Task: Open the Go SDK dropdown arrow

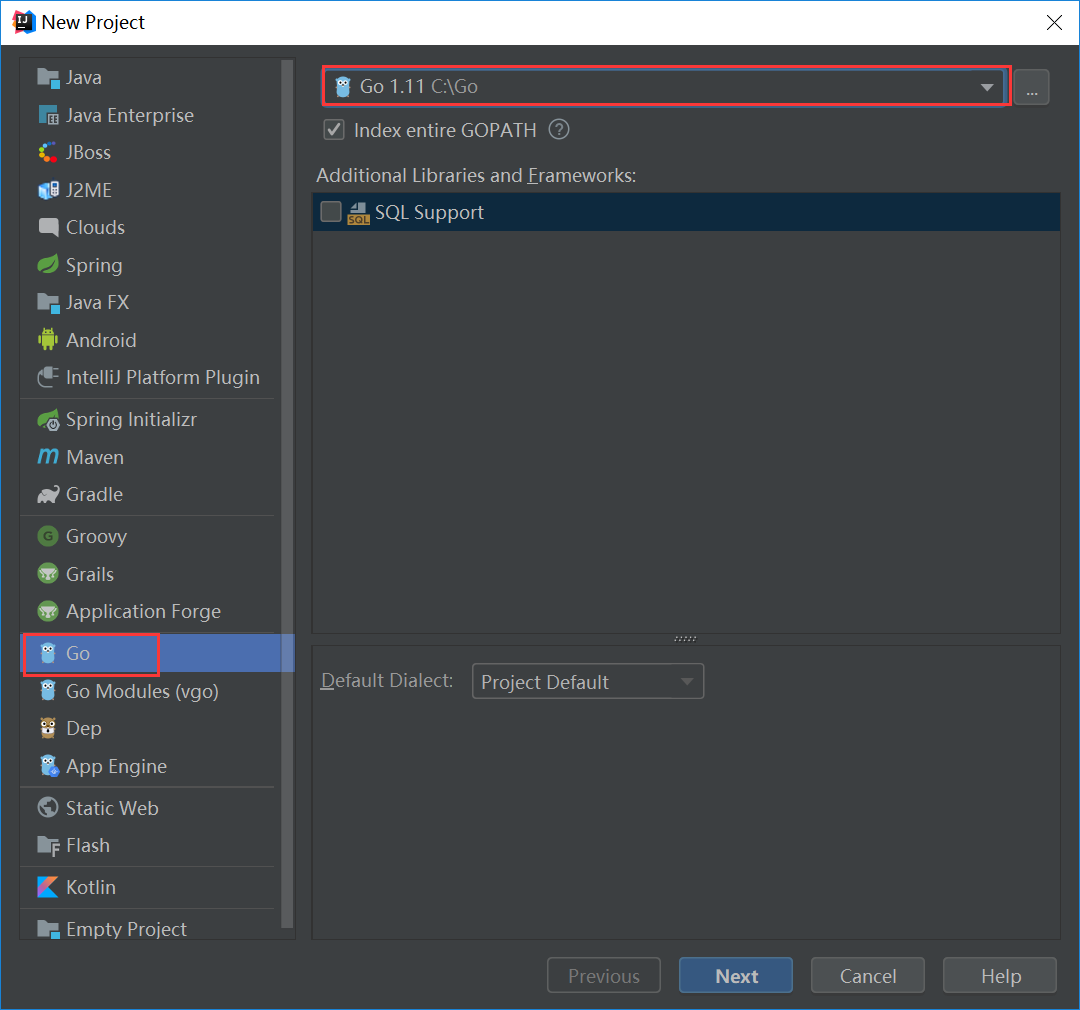Action: (987, 87)
